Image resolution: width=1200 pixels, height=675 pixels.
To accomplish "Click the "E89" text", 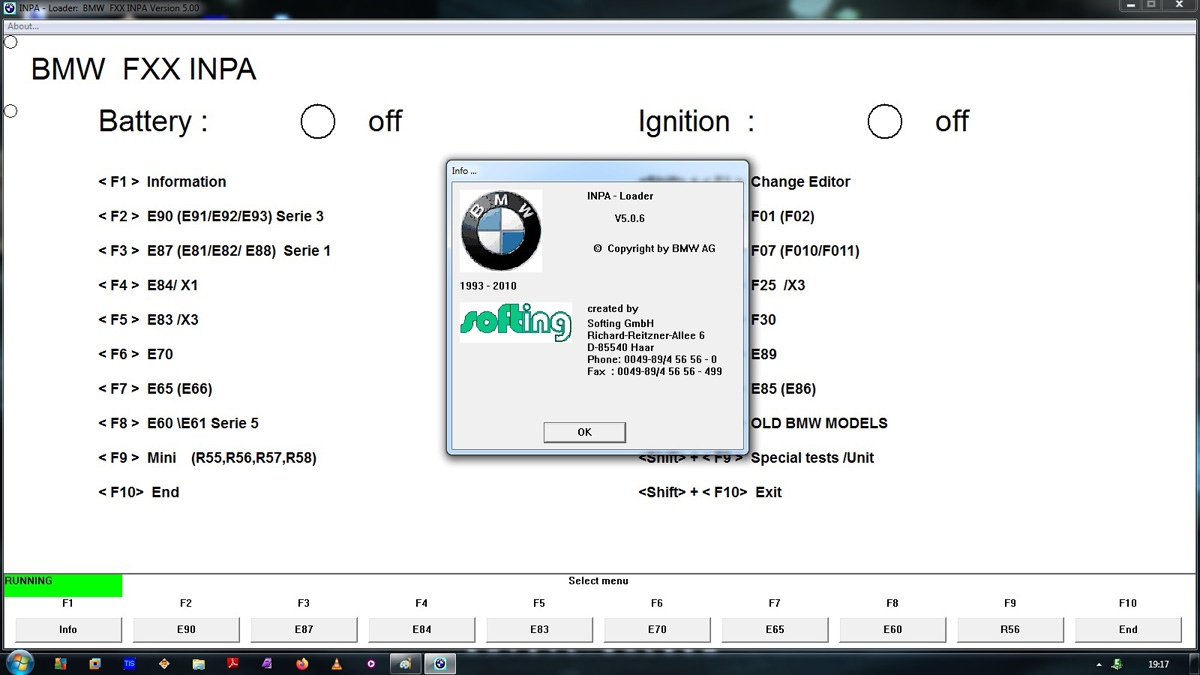I will (x=763, y=354).
